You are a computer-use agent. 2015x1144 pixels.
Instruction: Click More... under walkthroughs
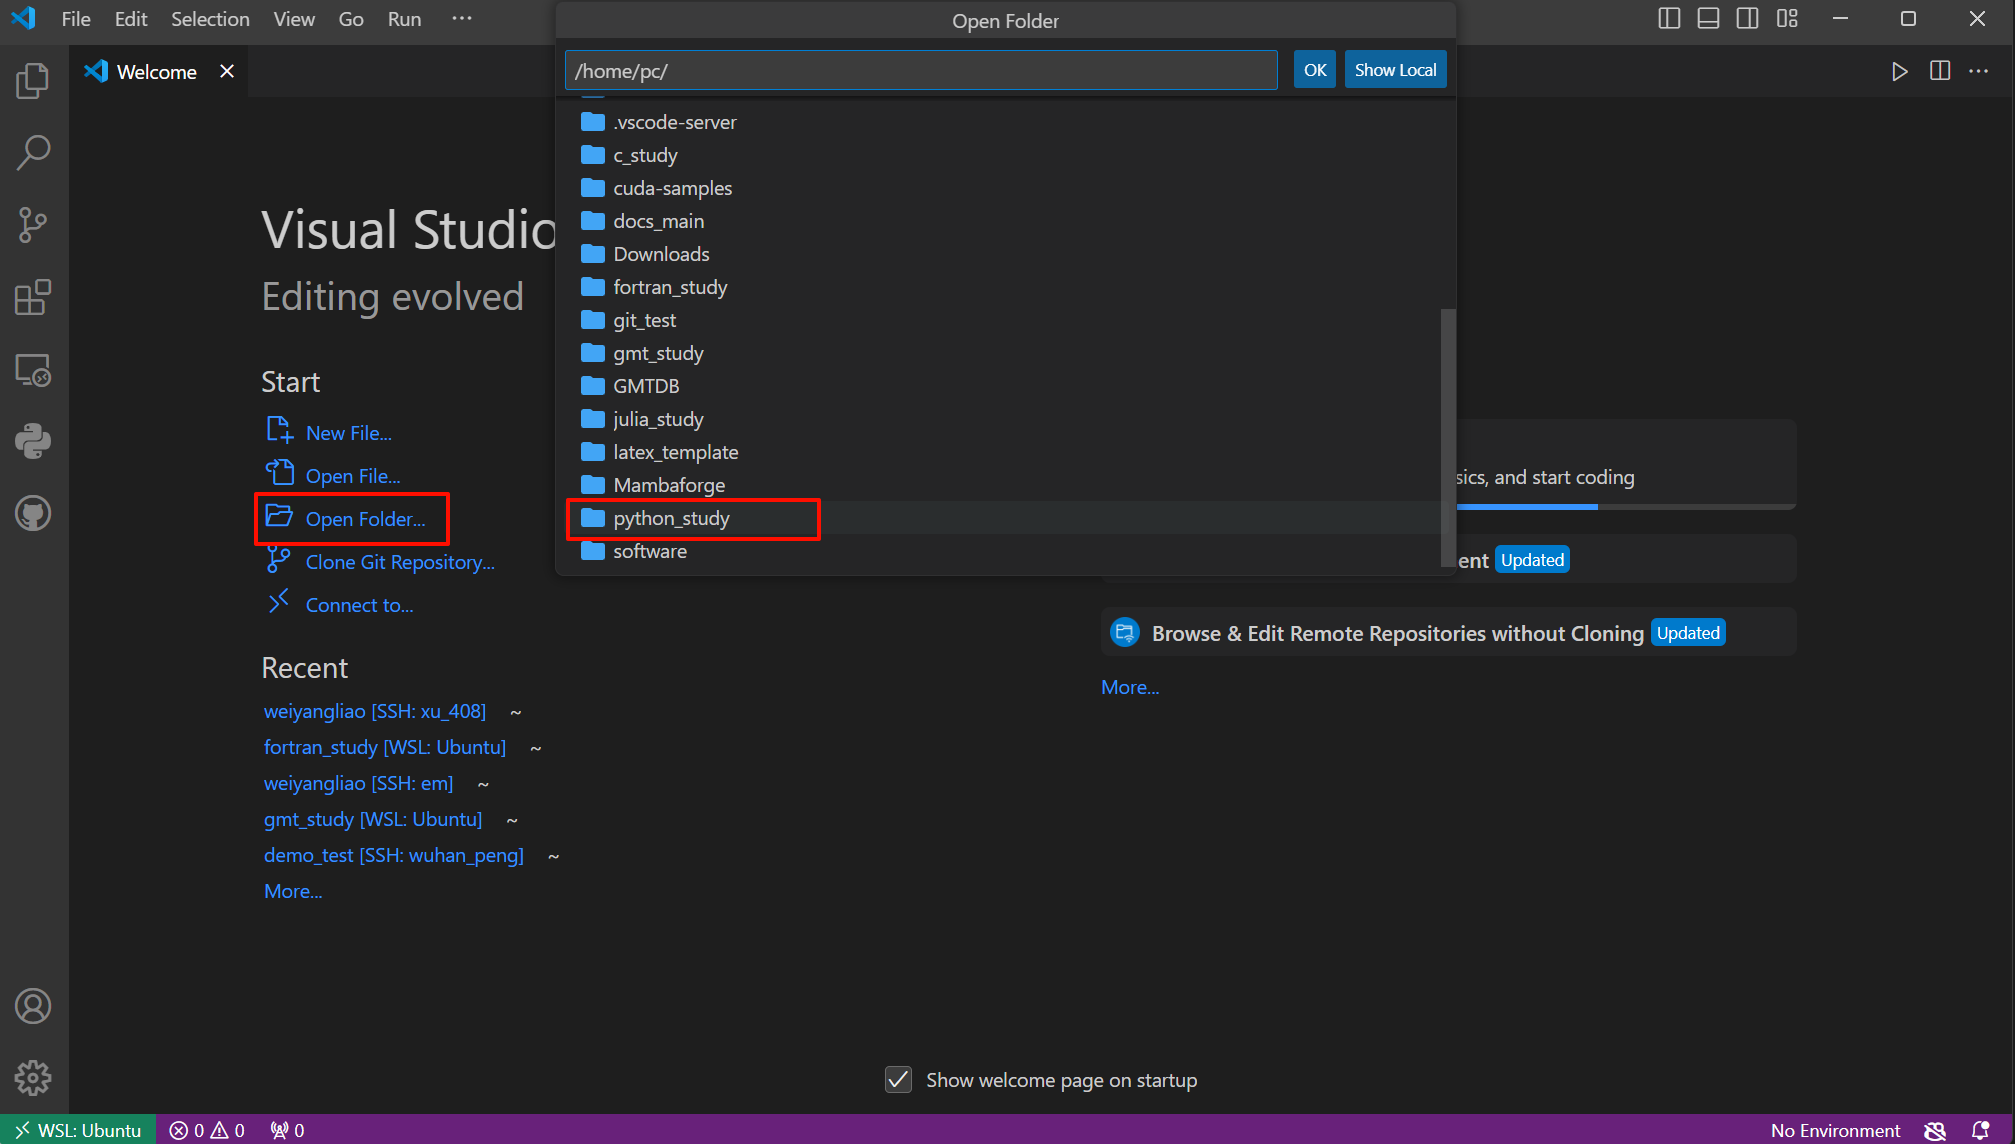click(x=1130, y=687)
